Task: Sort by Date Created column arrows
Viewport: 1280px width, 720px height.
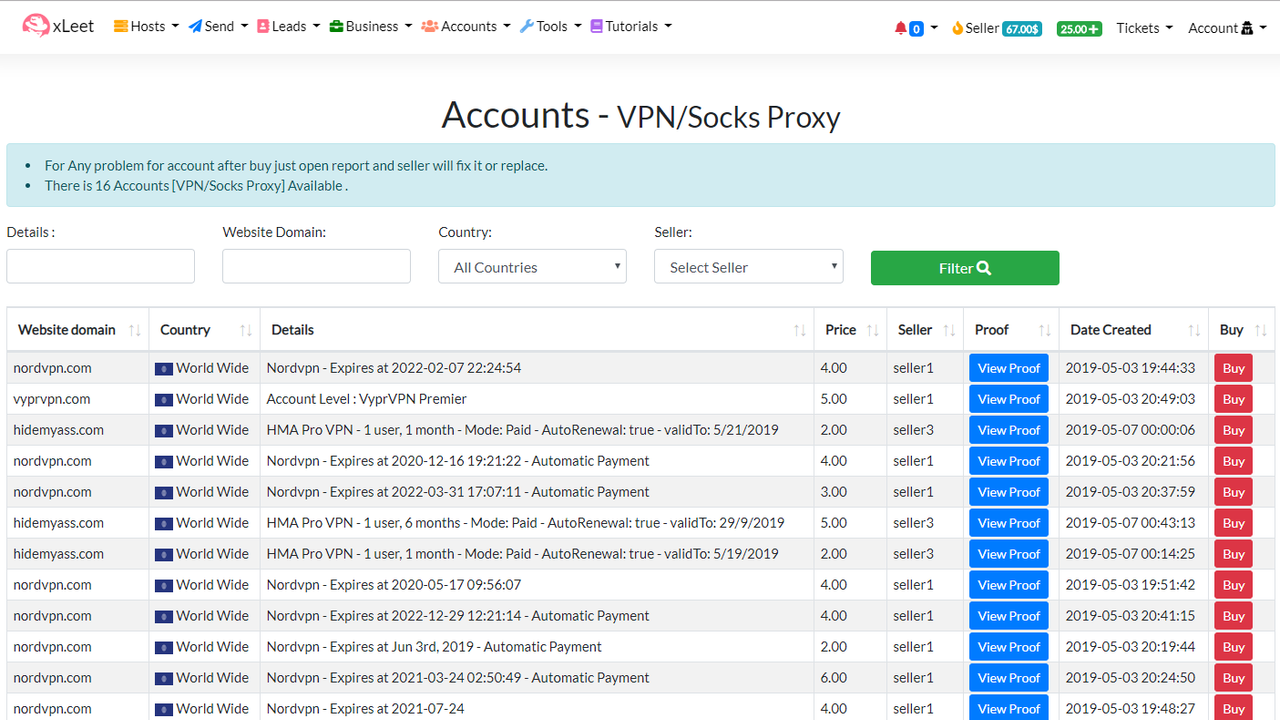Action: 1194,330
